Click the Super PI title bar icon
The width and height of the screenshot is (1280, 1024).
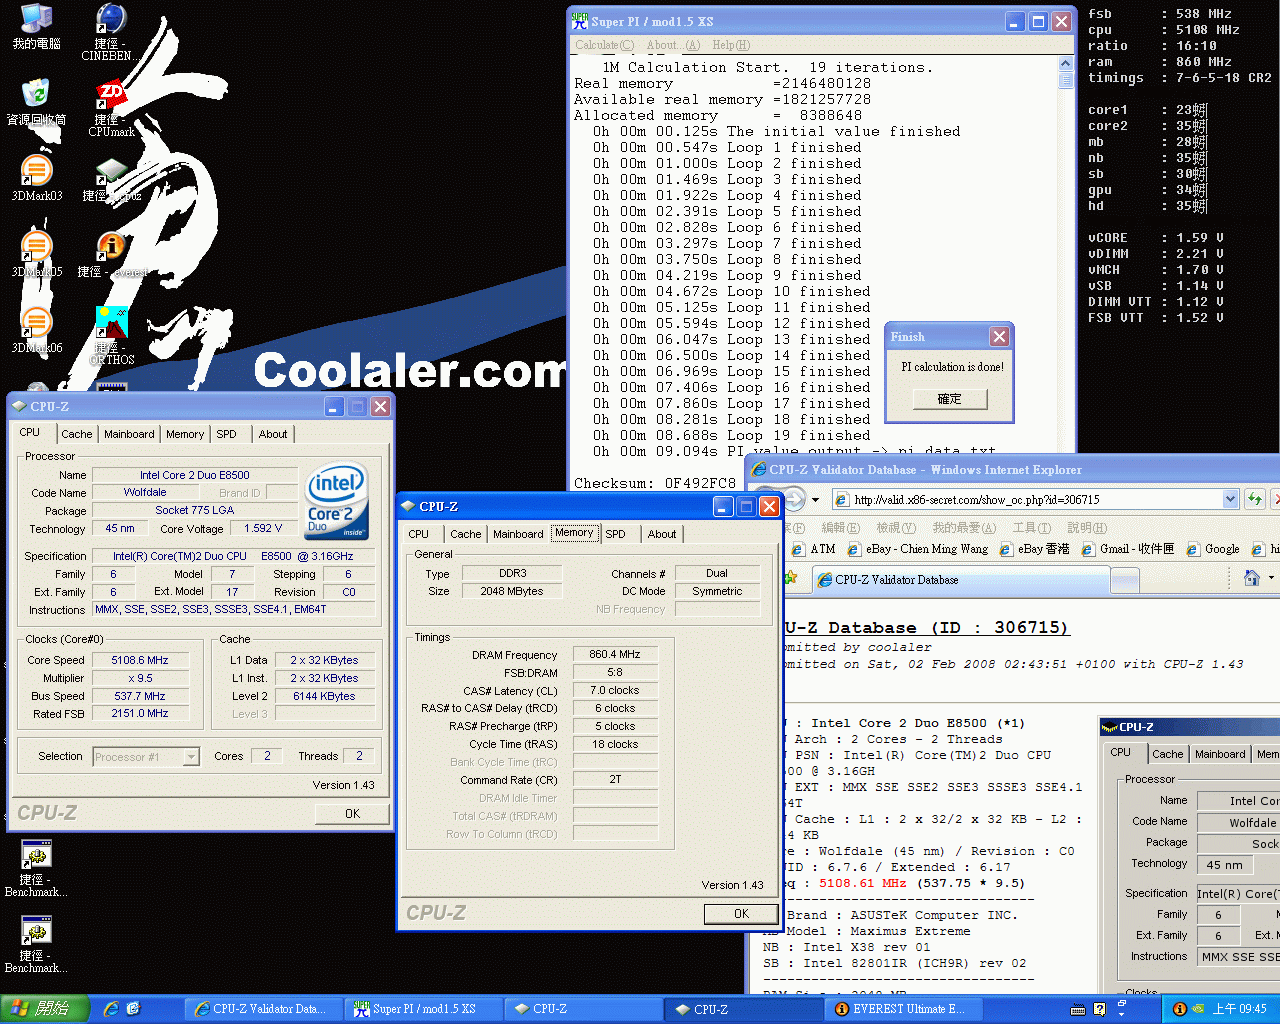(579, 20)
